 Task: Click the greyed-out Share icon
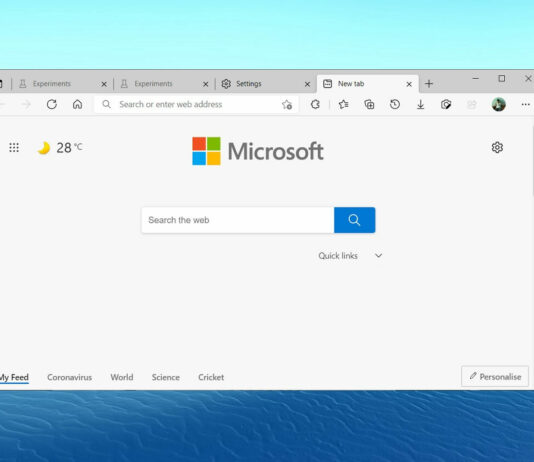(472, 104)
